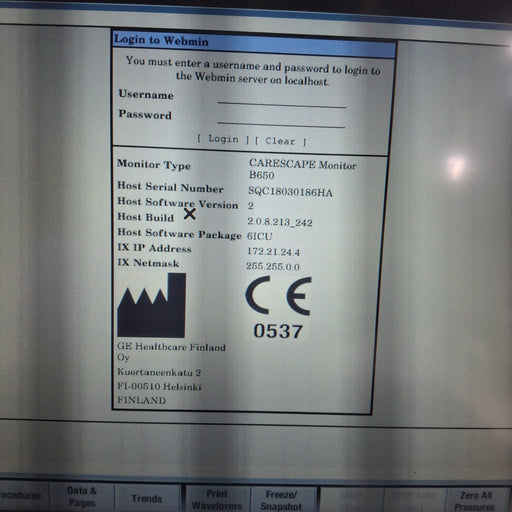Click the Username label

tap(146, 95)
